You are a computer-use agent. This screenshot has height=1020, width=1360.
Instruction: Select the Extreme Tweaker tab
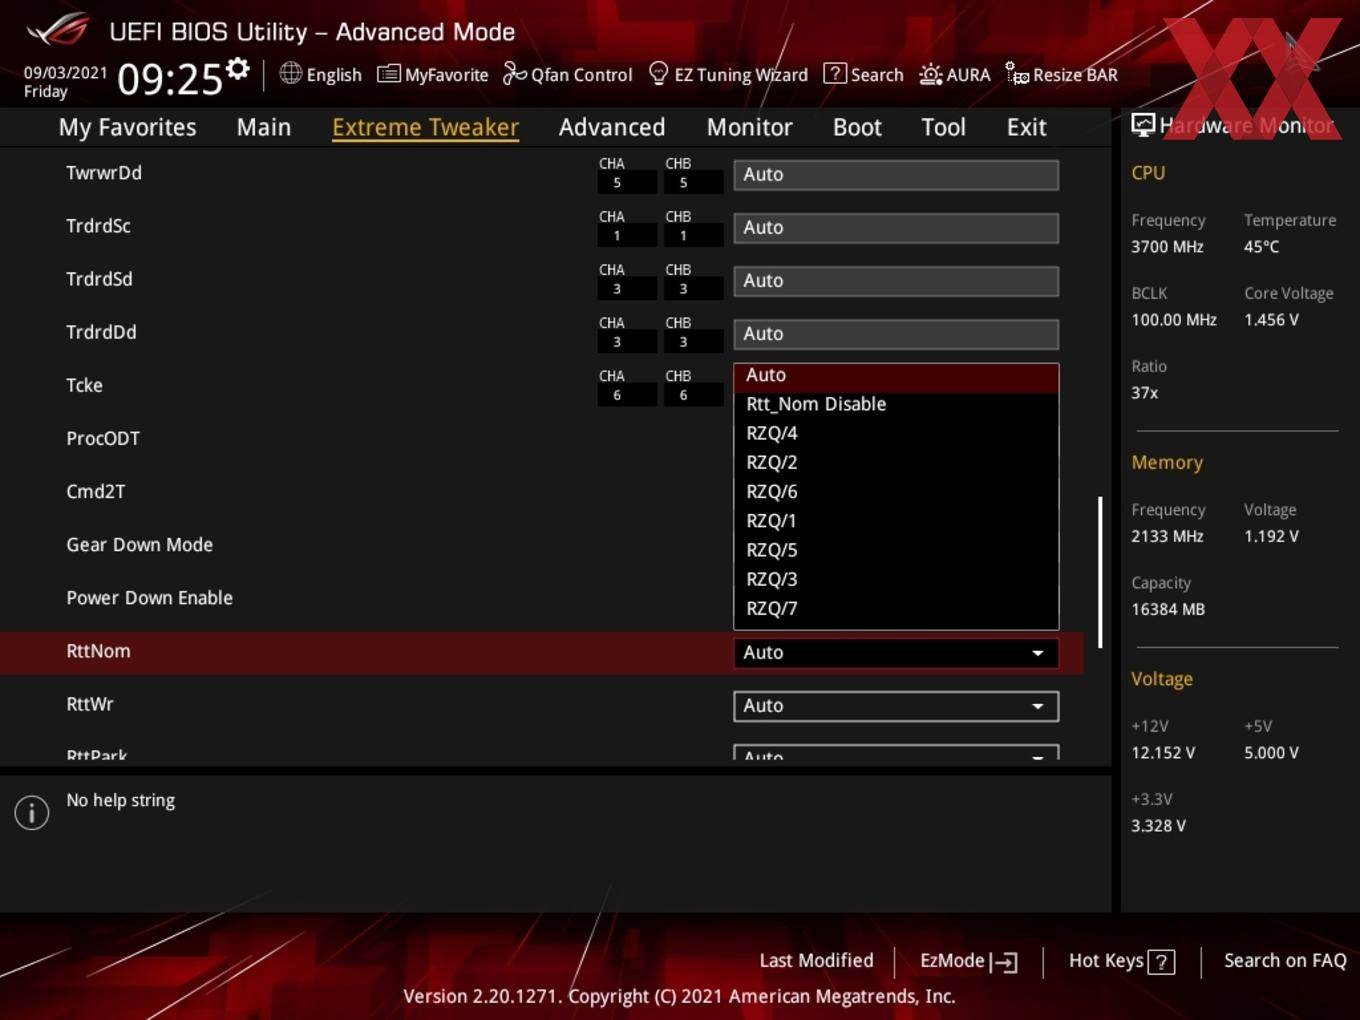(425, 127)
